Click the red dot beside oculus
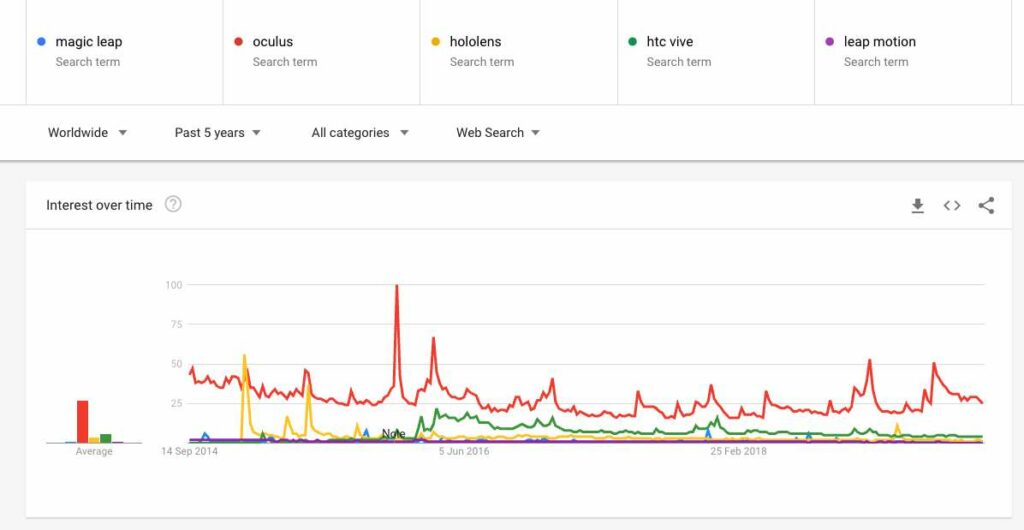The width and height of the screenshot is (1024, 530). point(238,42)
